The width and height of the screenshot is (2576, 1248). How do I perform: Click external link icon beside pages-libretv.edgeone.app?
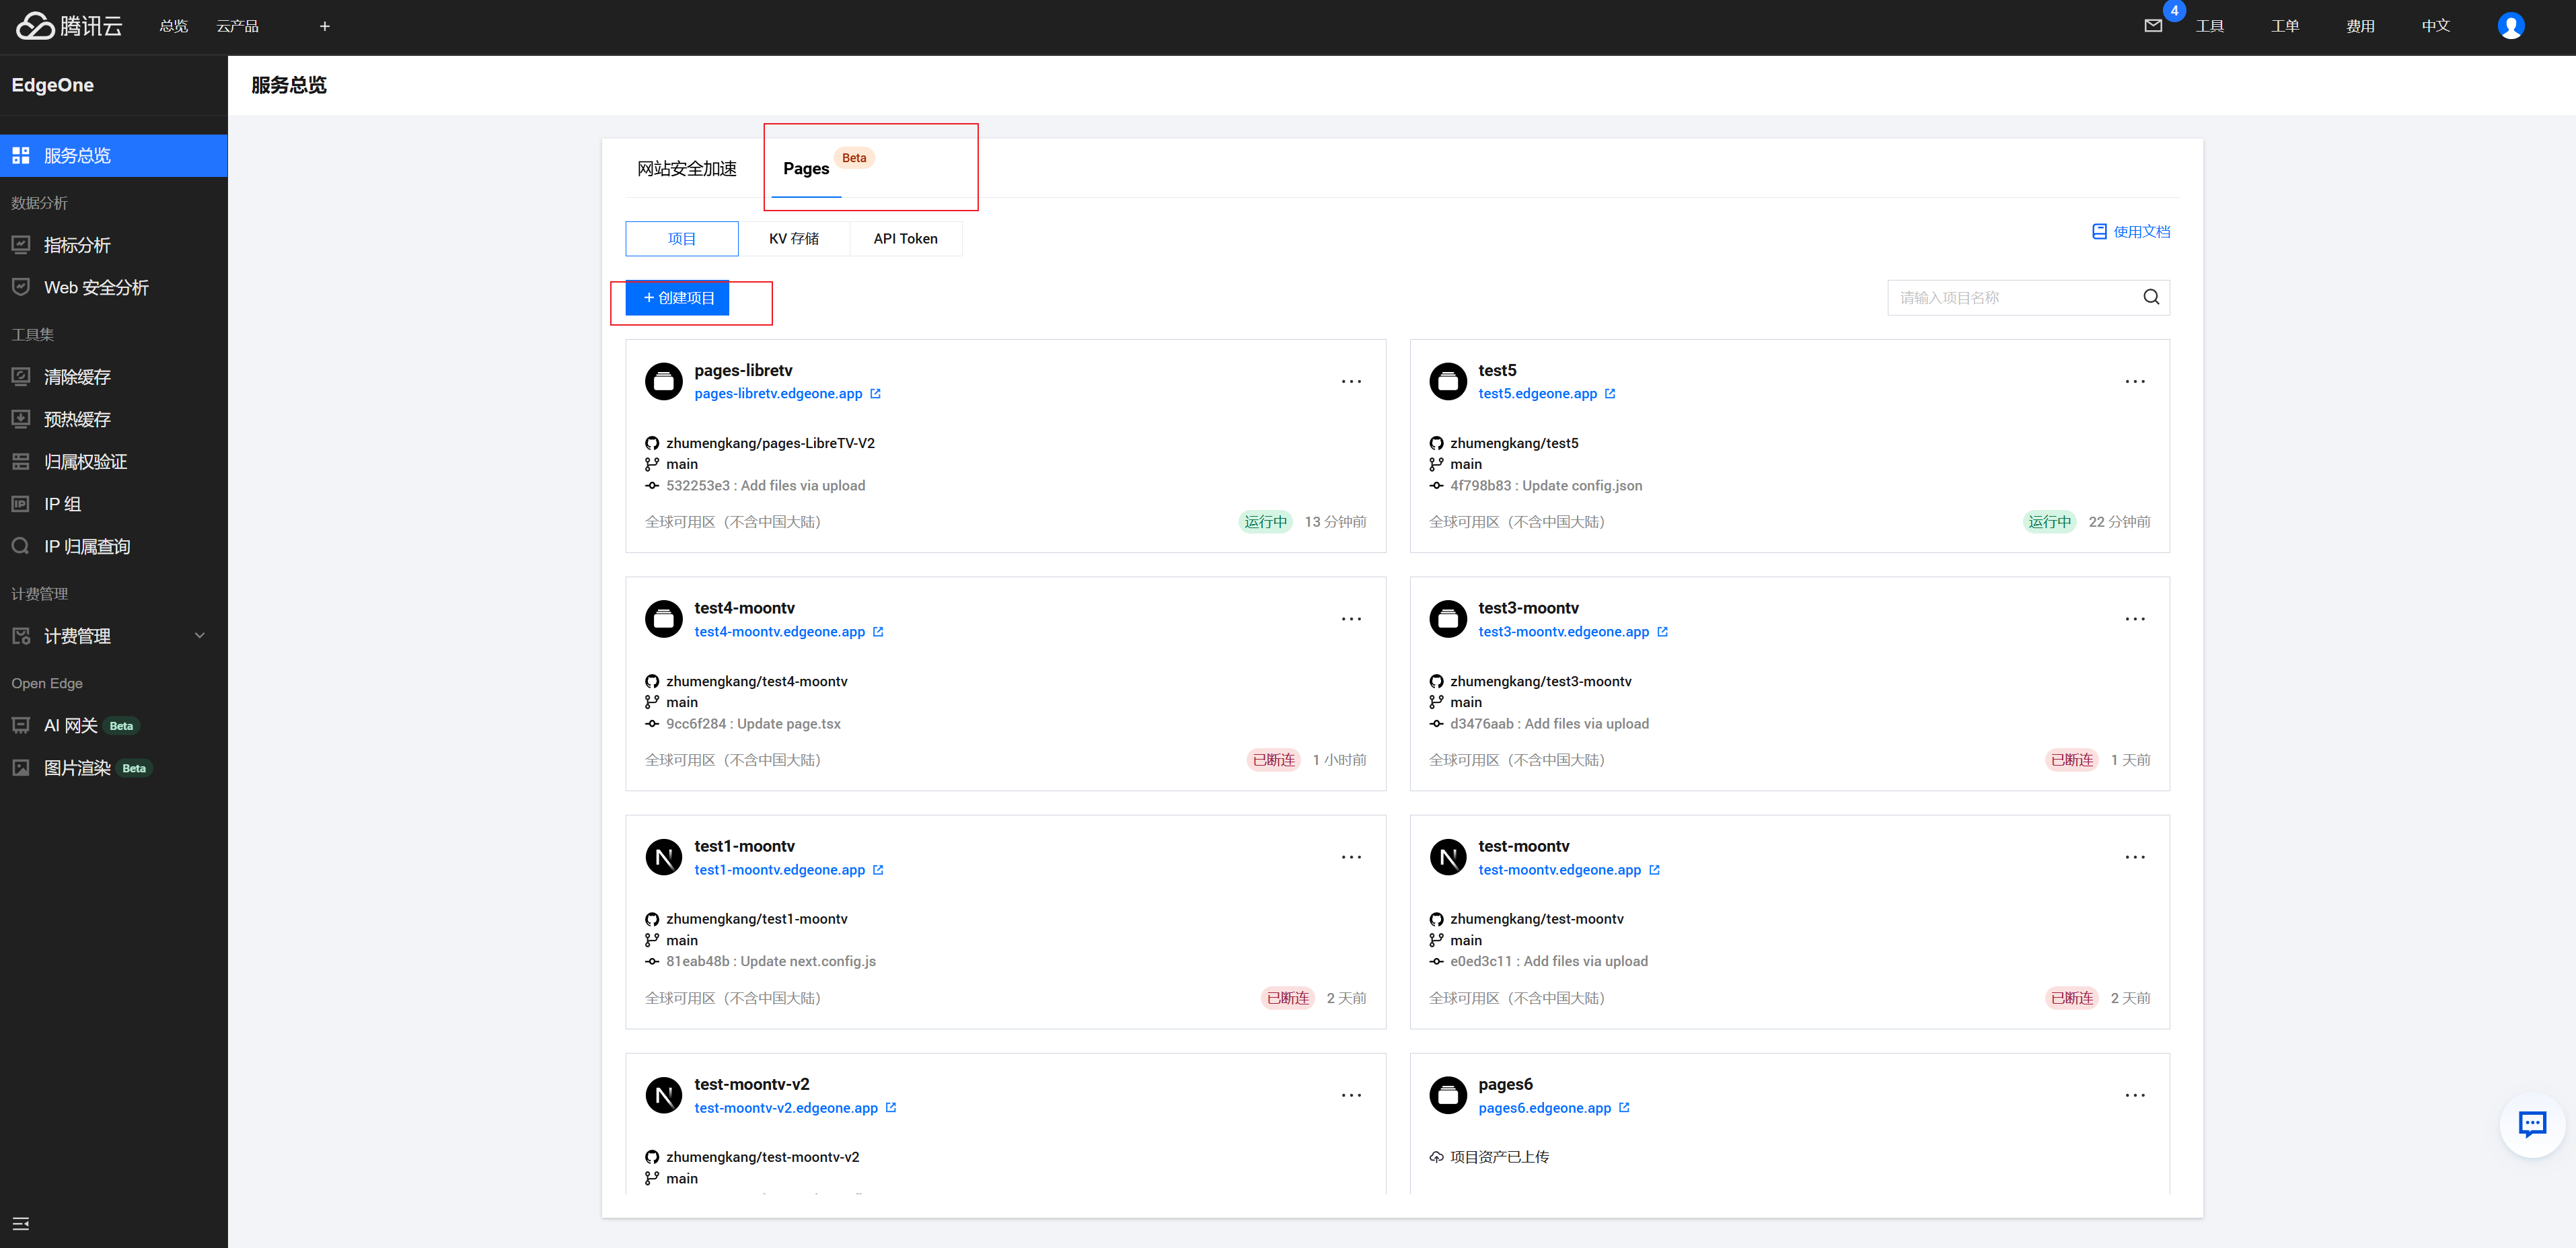875,394
